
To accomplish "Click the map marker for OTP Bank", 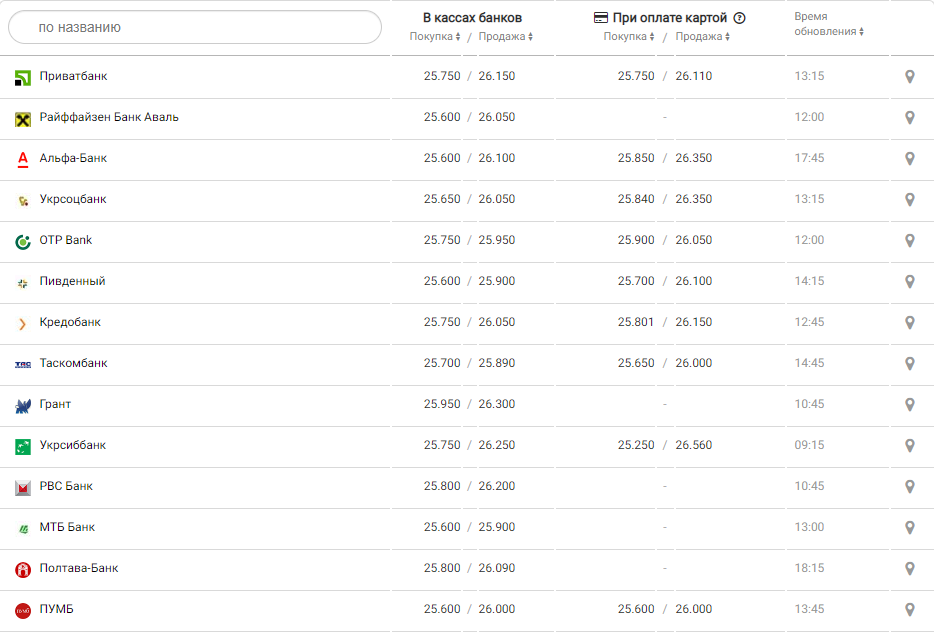I will (x=909, y=241).
